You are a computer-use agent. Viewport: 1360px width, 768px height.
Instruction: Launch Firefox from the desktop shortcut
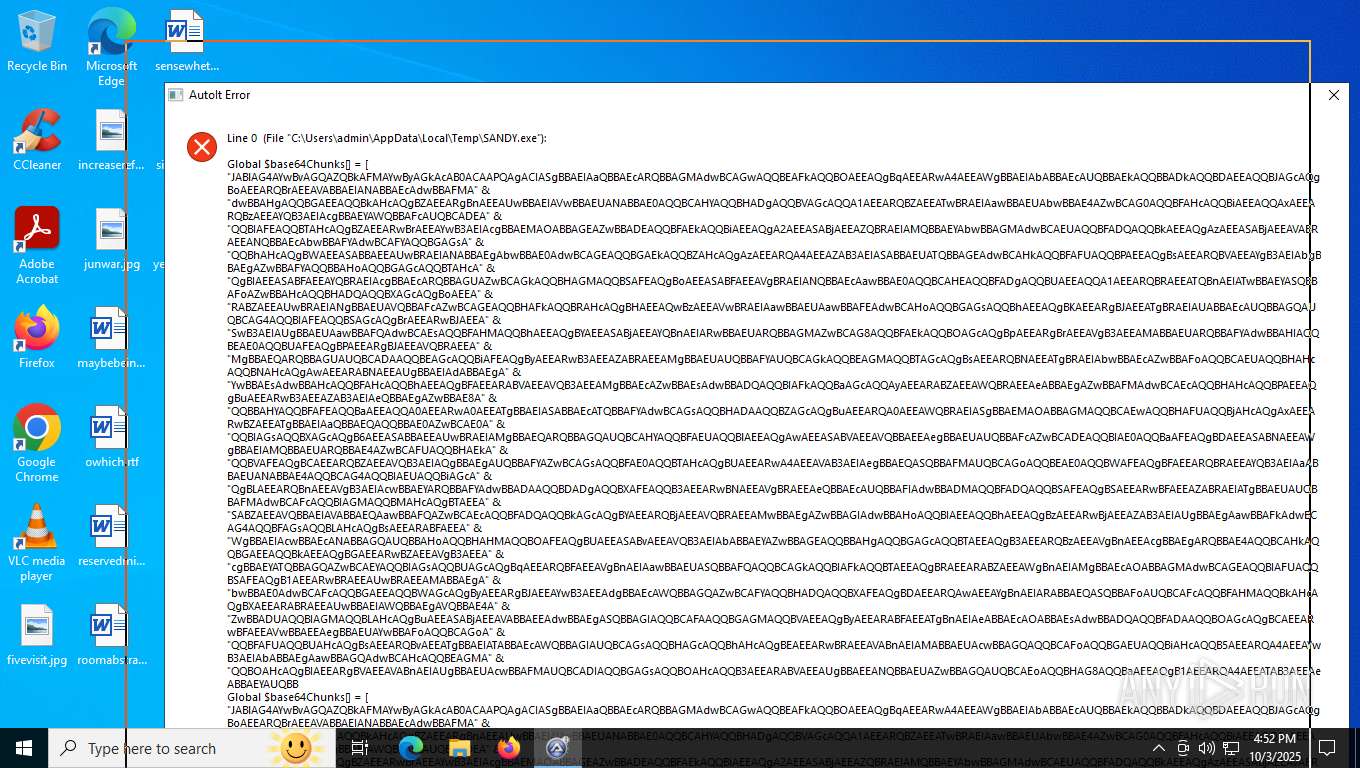click(37, 338)
